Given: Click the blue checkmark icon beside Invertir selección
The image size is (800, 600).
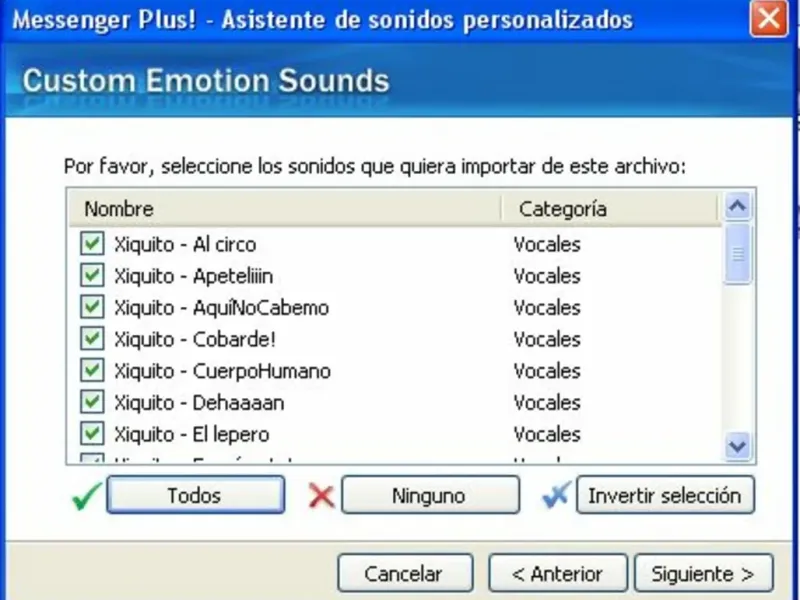Looking at the screenshot, I should point(555,495).
